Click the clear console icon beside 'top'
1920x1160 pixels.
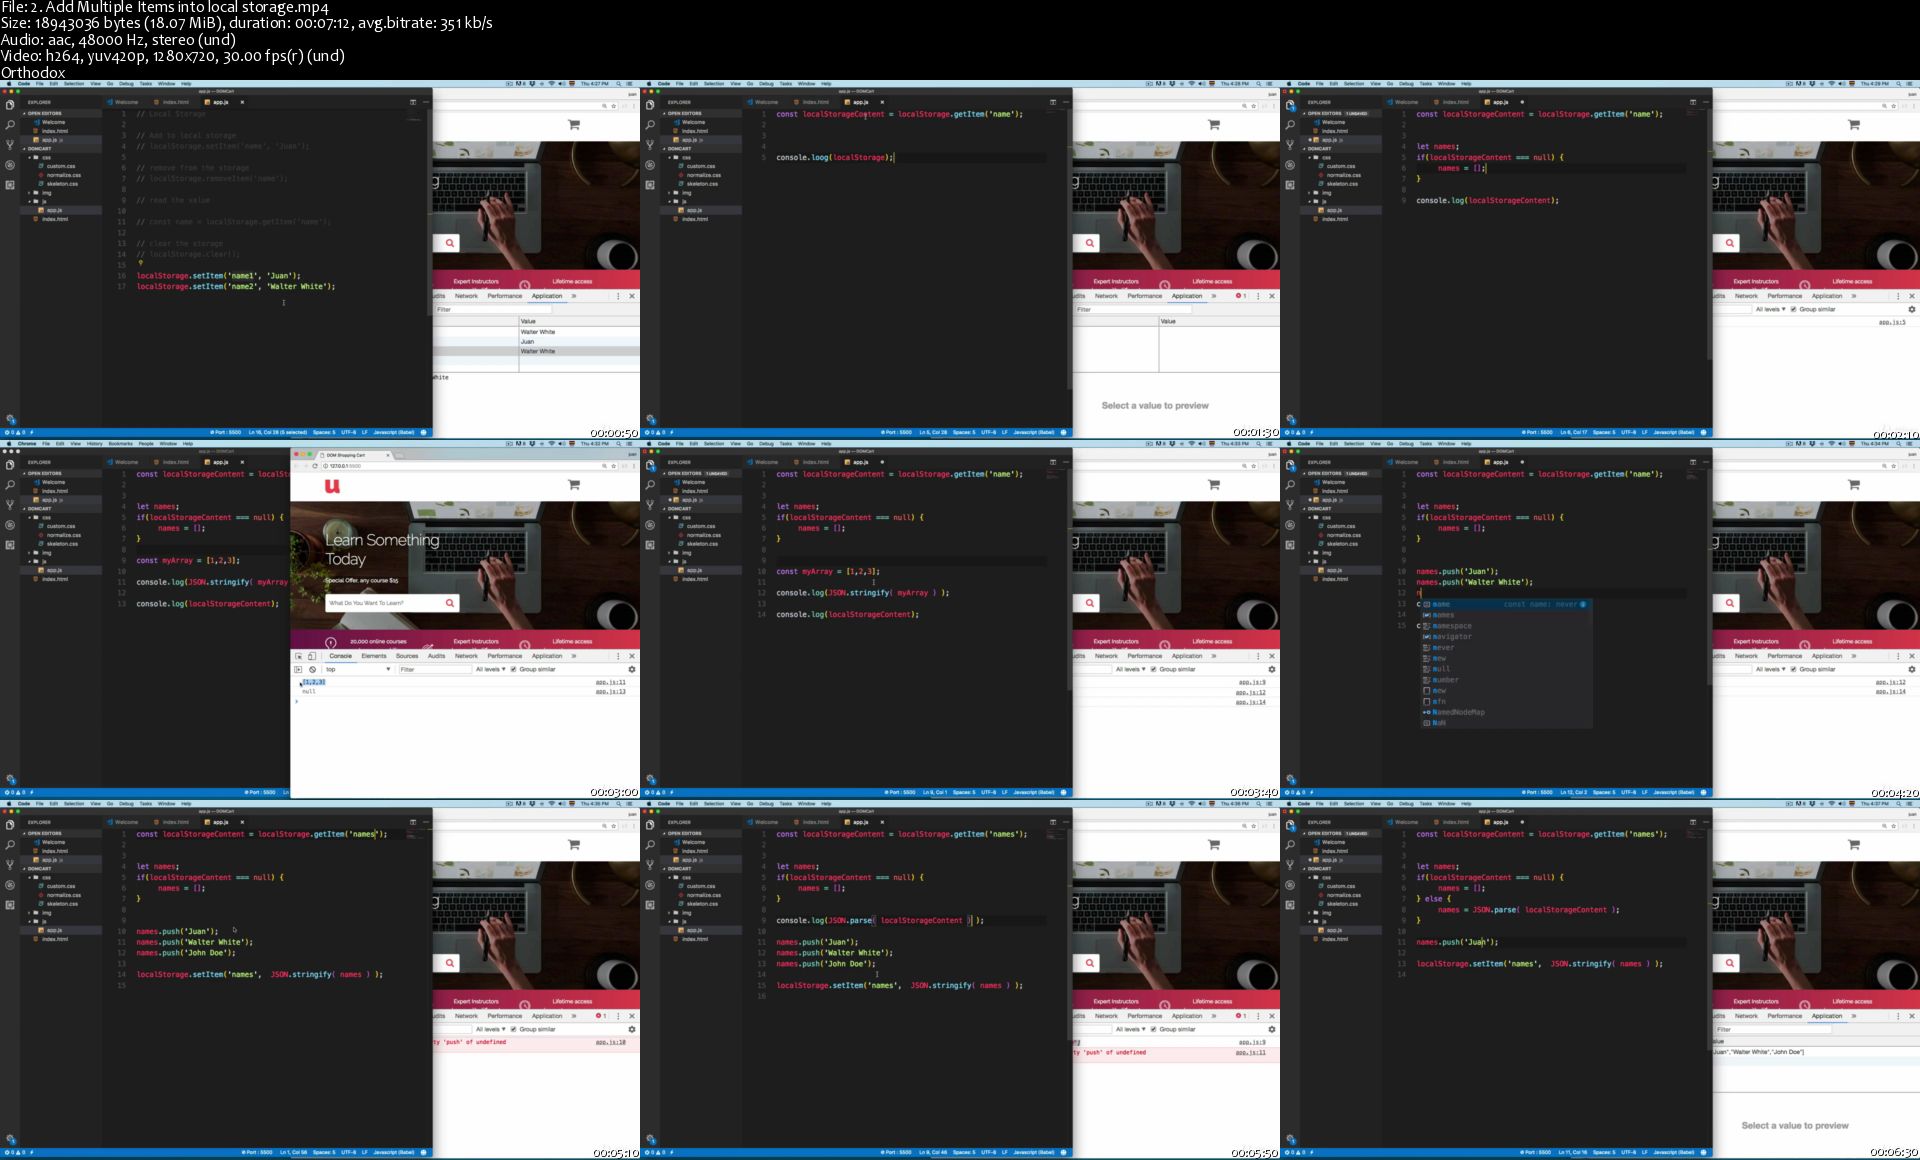[312, 669]
